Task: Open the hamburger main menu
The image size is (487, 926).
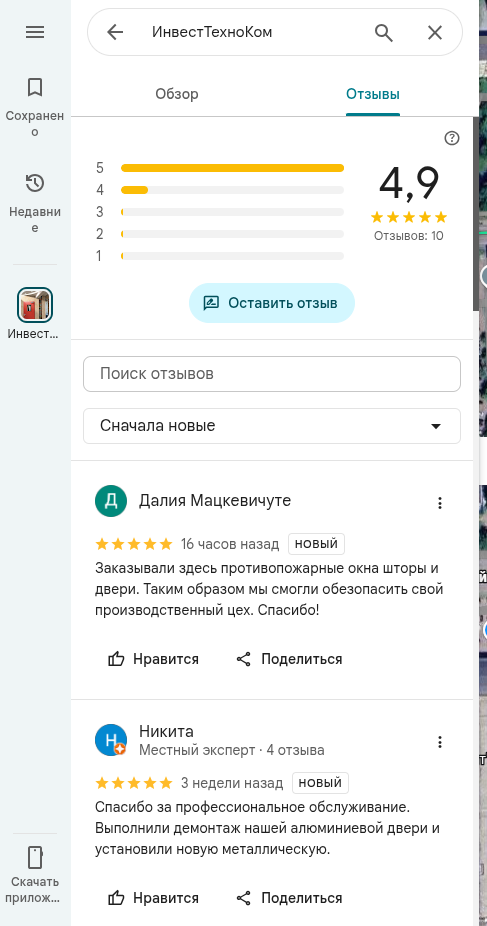Action: [35, 32]
